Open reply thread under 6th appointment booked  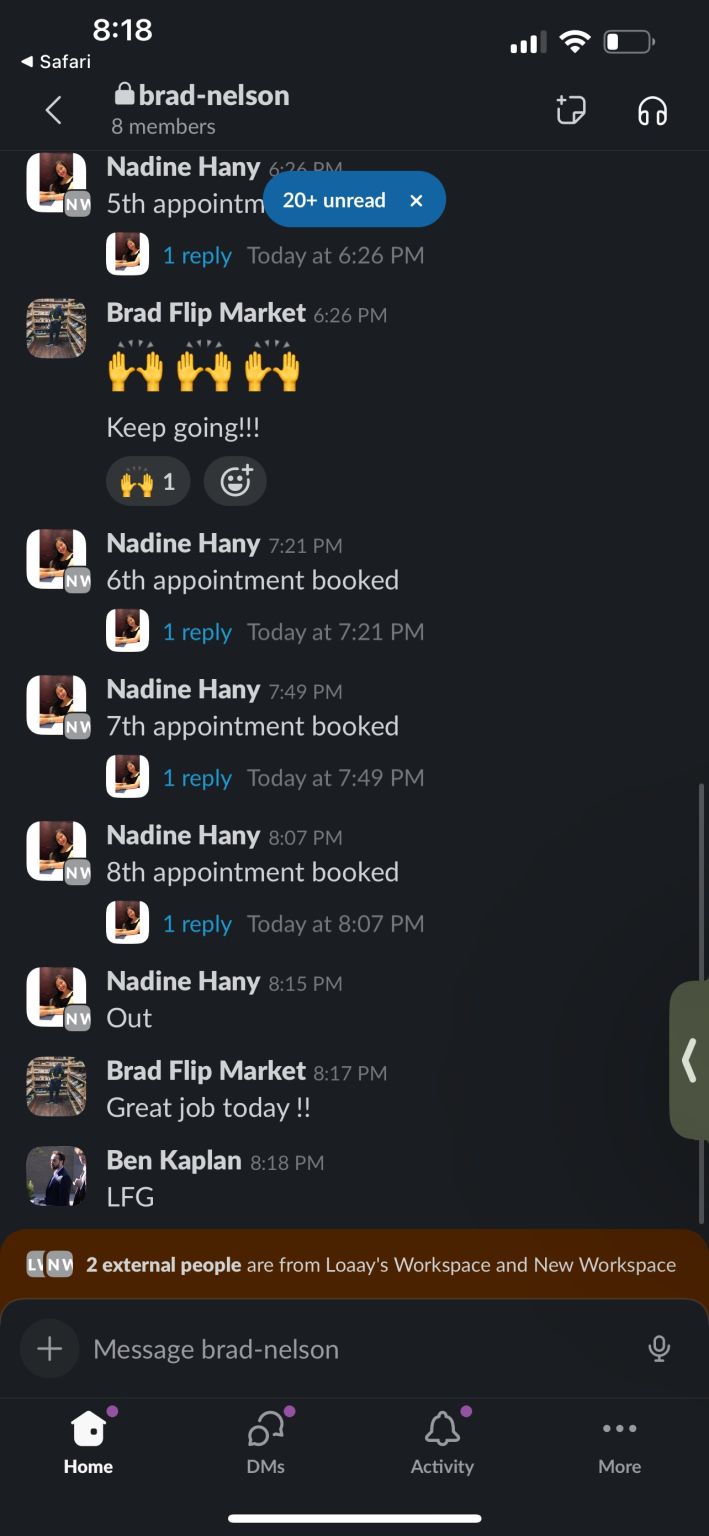tap(197, 632)
